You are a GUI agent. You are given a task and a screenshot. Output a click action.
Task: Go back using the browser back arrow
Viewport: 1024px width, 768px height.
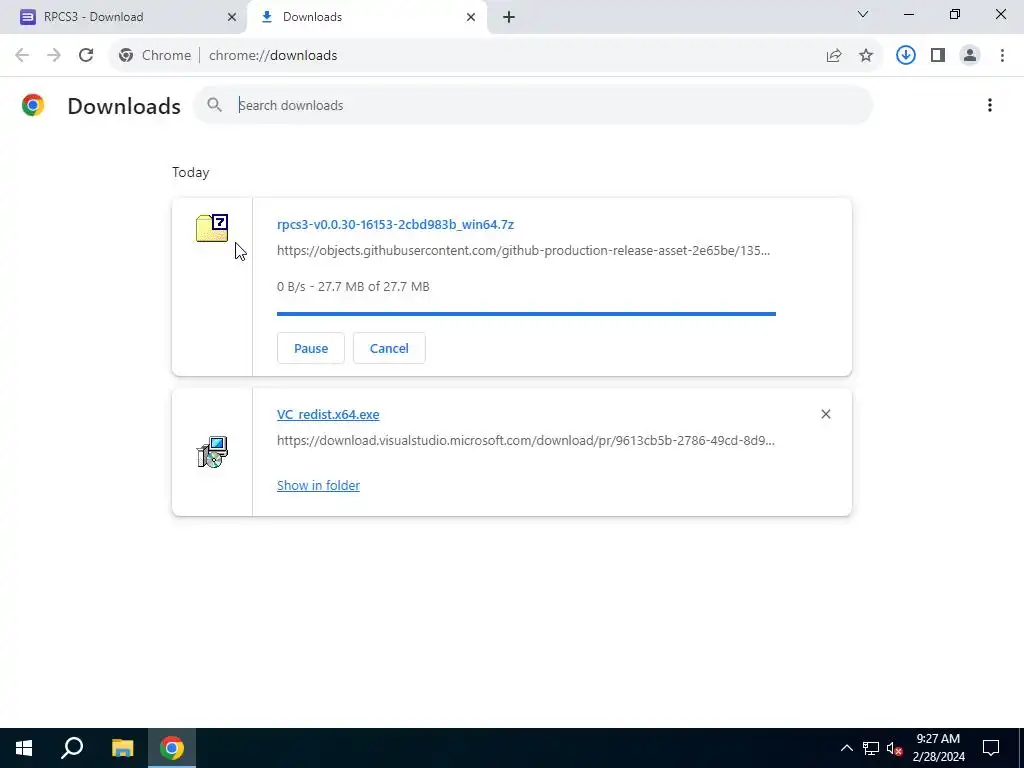(x=22, y=56)
